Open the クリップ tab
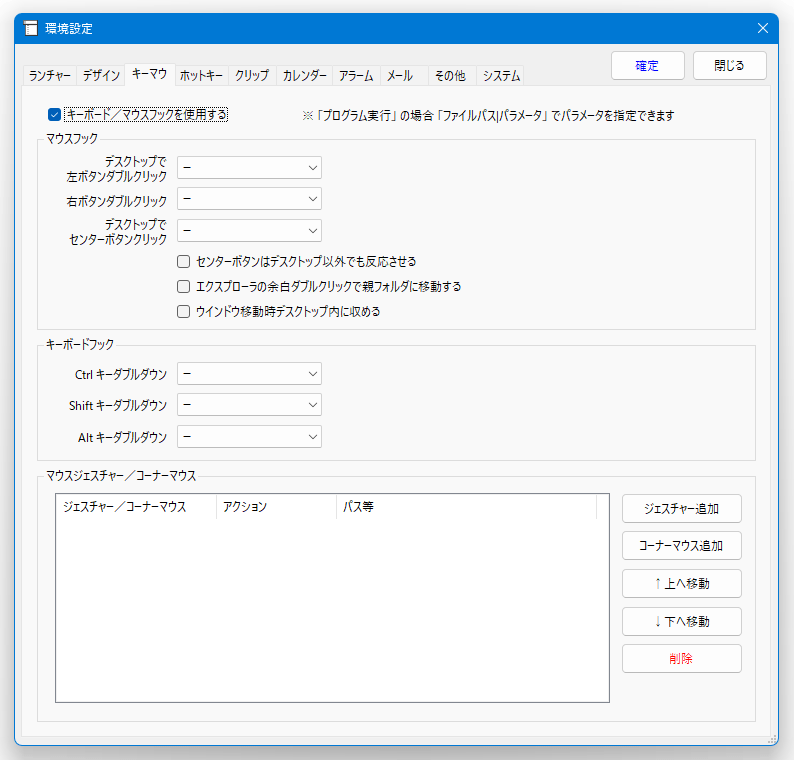The width and height of the screenshot is (794, 760). (252, 75)
